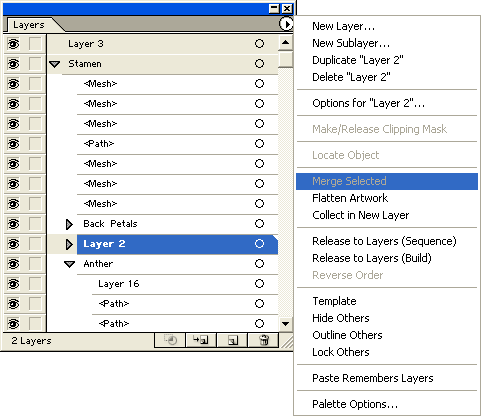
Task: Collapse the Anther sublayer triangle
Action: click(x=69, y=264)
